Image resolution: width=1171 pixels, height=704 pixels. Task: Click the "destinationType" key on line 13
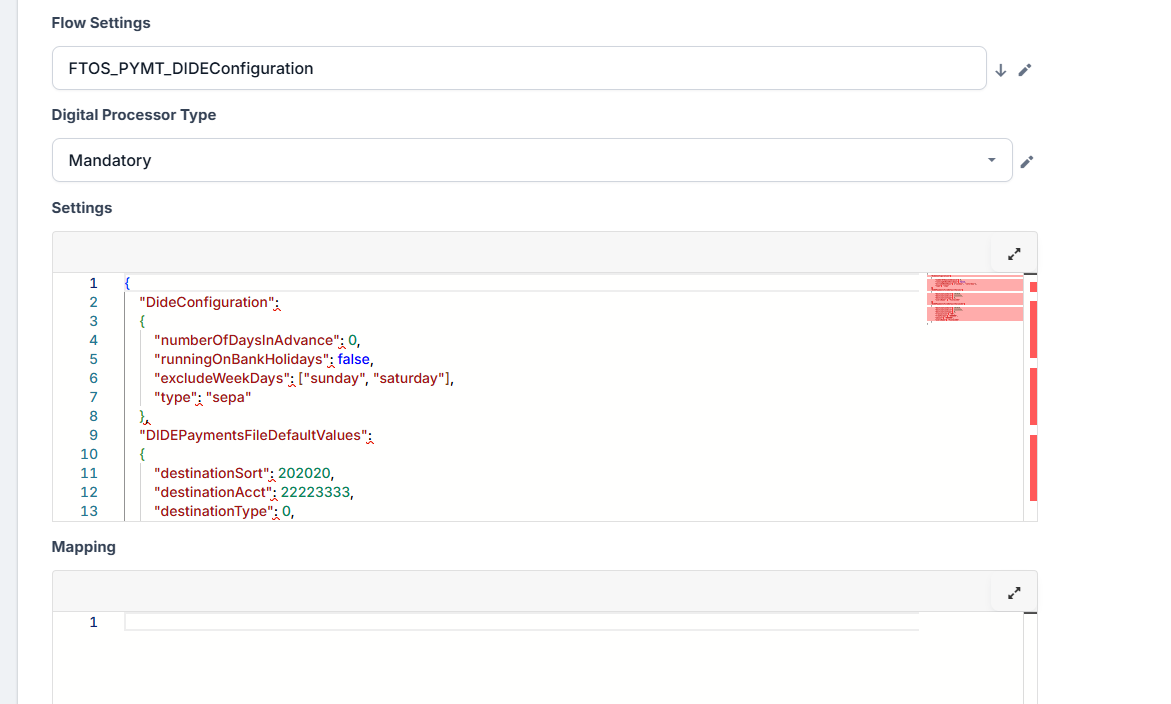point(213,511)
